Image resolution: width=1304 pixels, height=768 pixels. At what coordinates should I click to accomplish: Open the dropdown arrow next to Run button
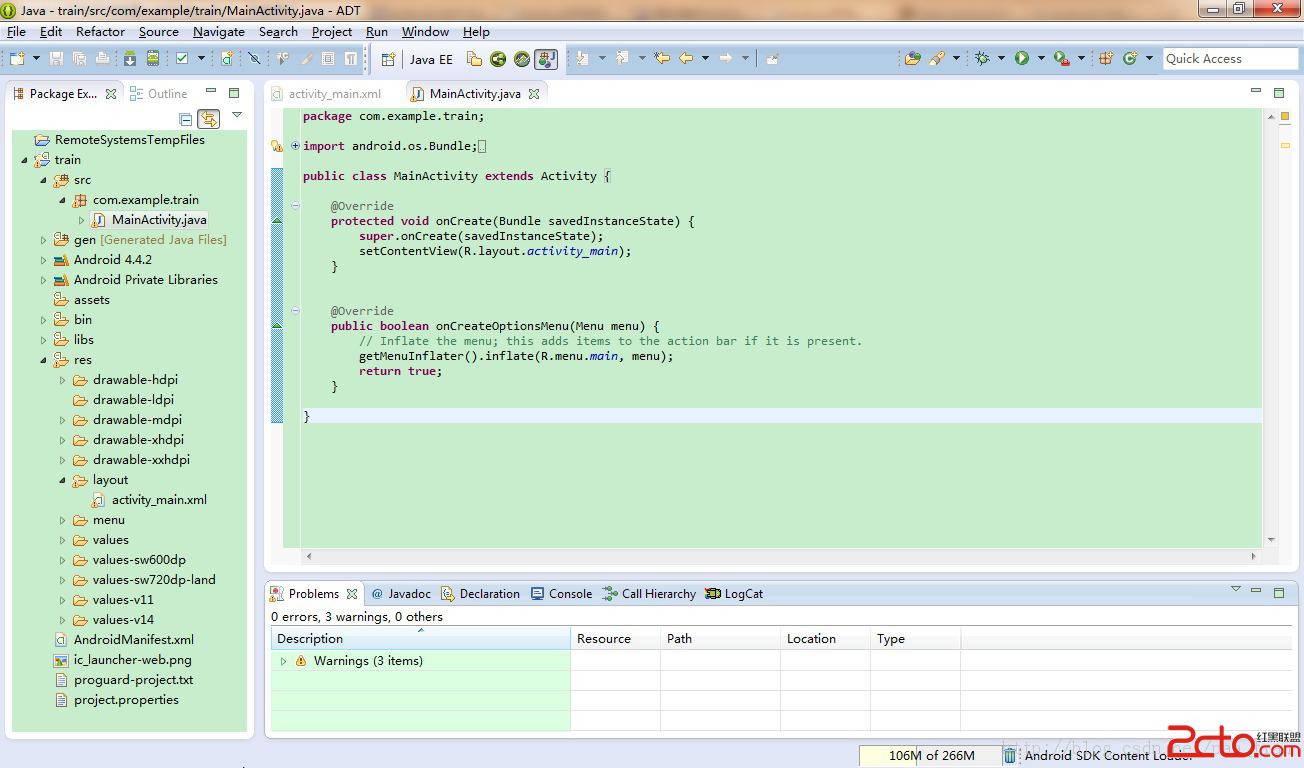click(1040, 59)
